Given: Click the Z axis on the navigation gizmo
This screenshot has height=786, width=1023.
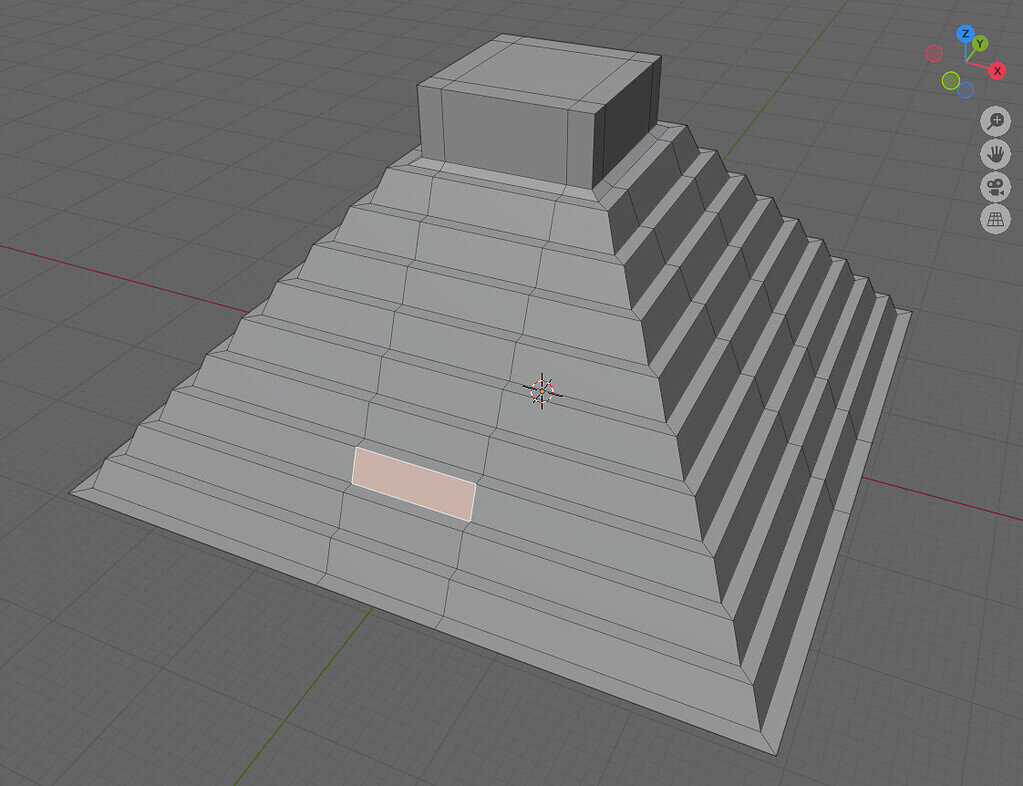Looking at the screenshot, I should click(965, 33).
